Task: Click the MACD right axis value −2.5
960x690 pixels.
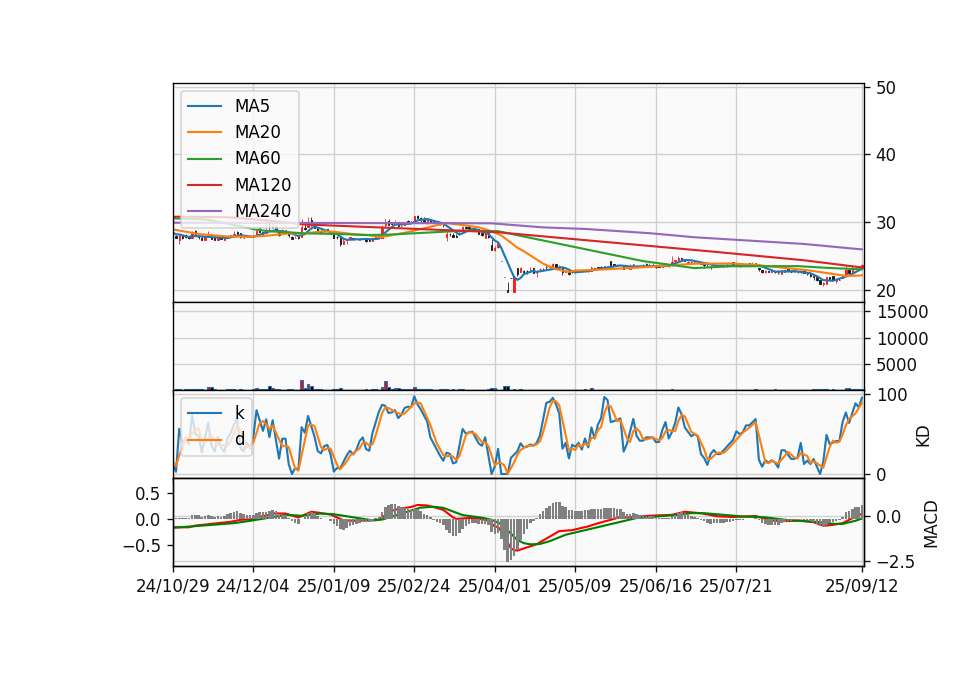Action: 895,562
